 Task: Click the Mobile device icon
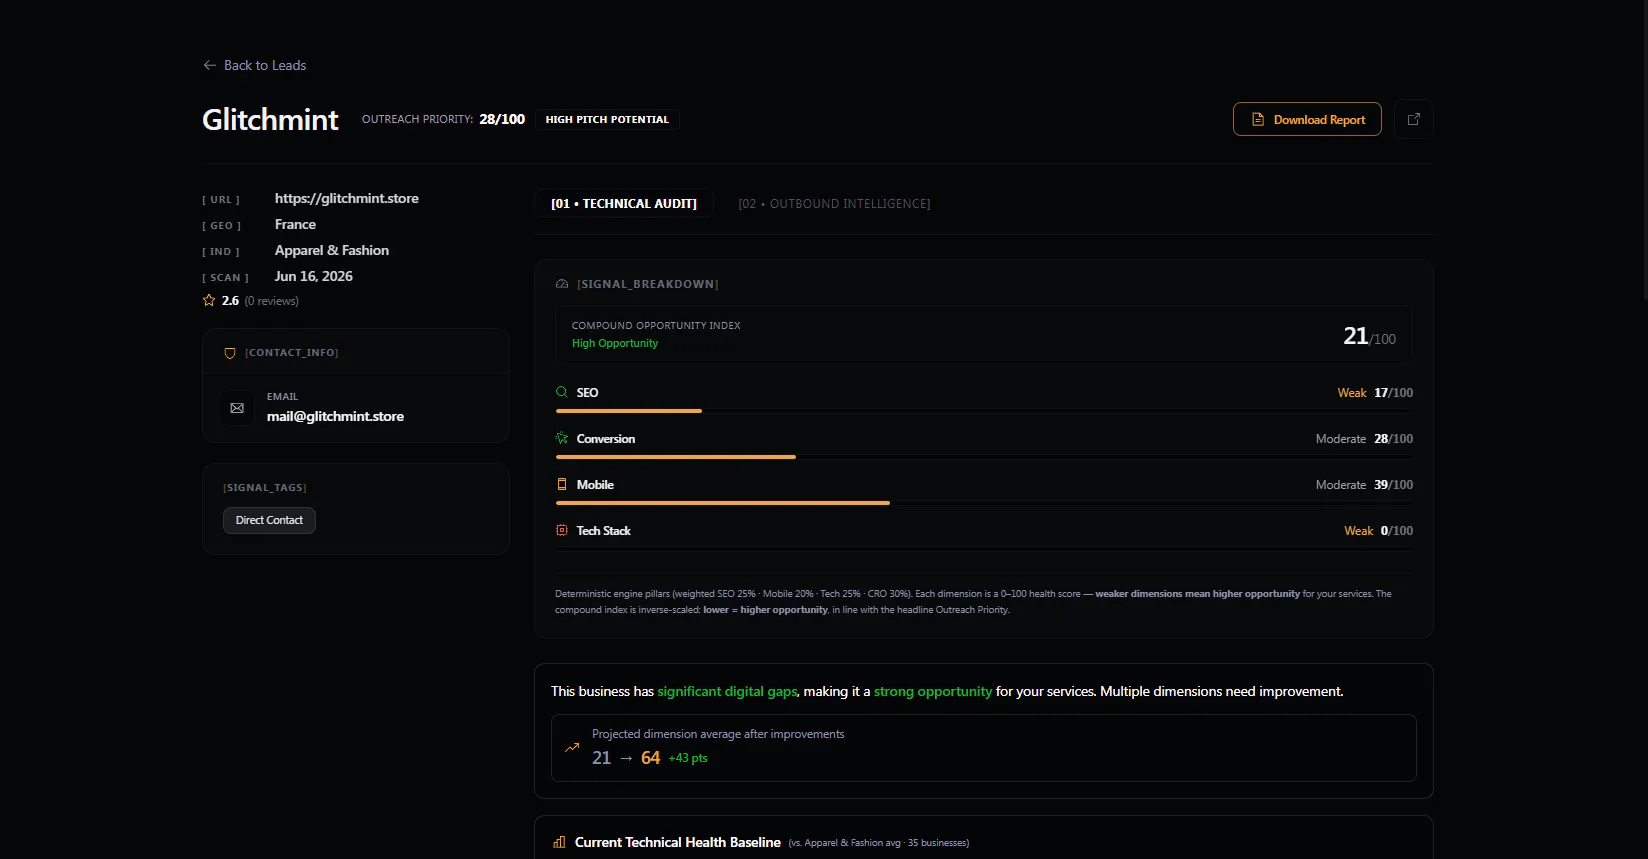(x=562, y=484)
